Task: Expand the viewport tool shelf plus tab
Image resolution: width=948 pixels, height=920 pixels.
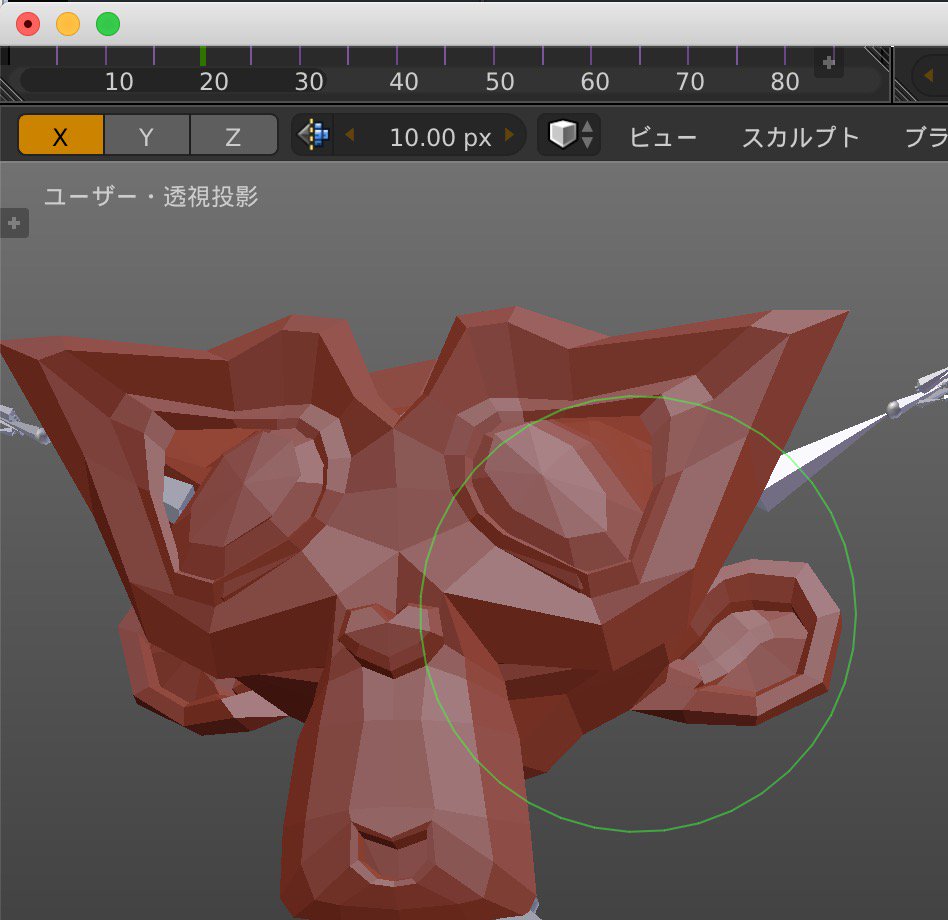Action: point(14,223)
